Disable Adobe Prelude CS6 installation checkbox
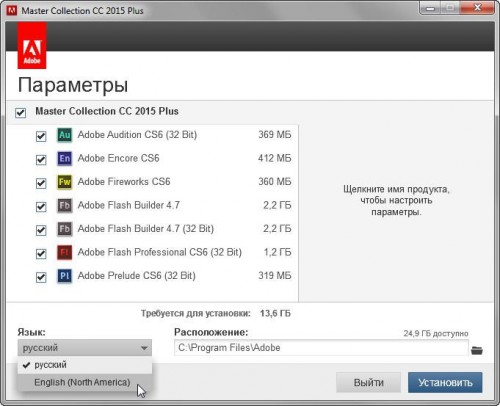500x406 pixels. tap(41, 277)
